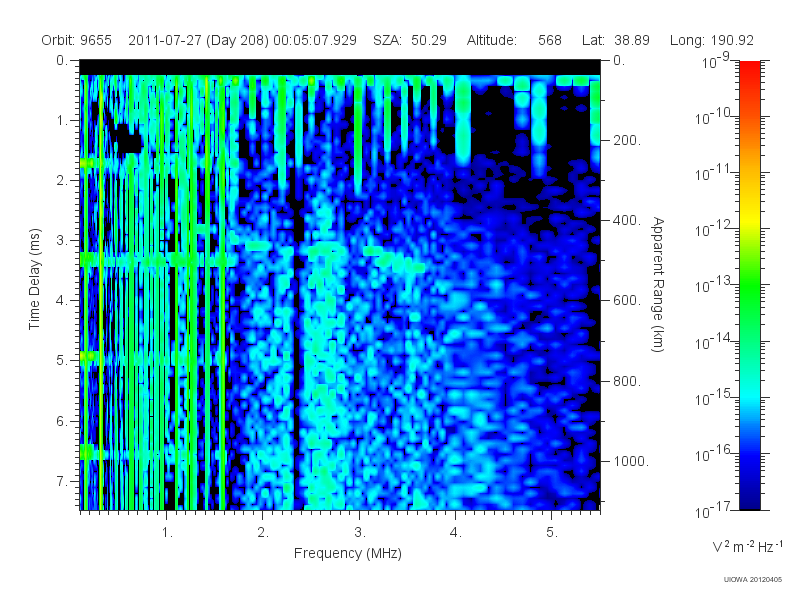Click the '3.' frequency tick label

coord(360,533)
